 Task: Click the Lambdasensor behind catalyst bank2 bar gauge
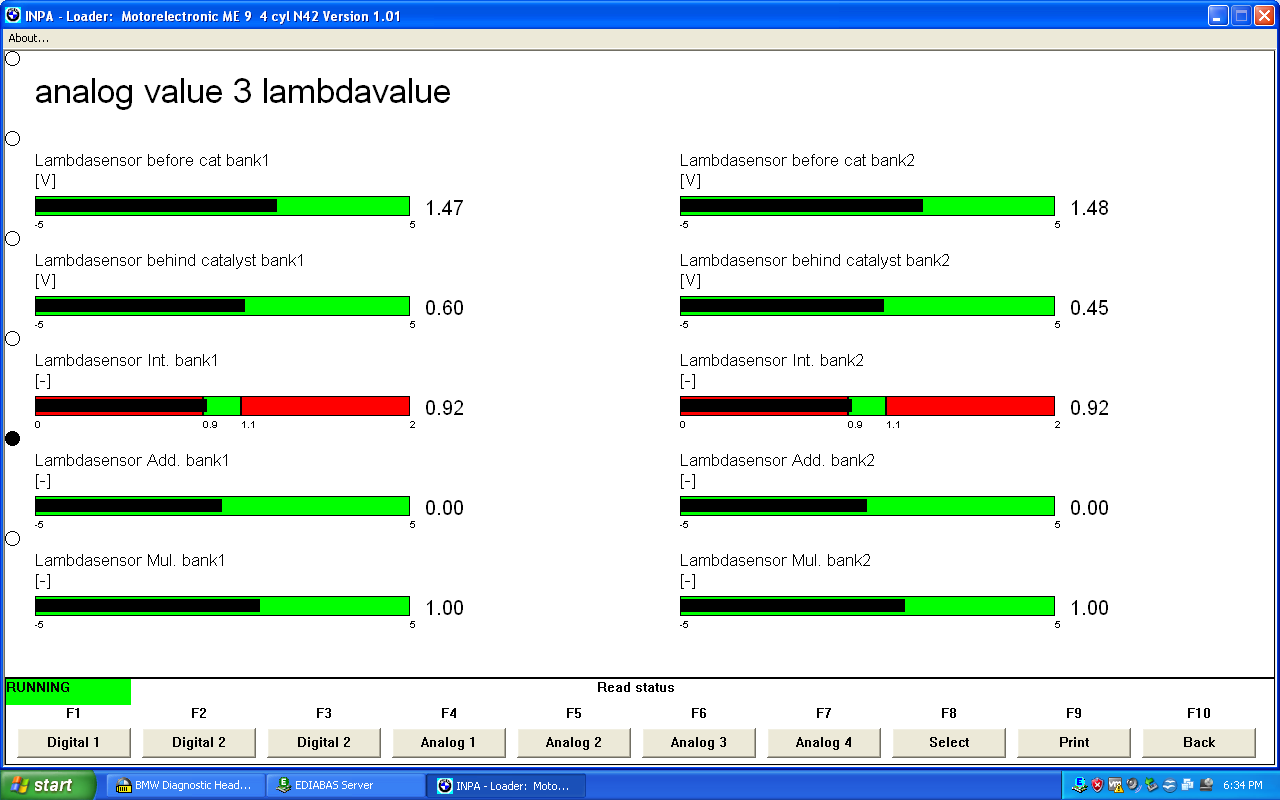[867, 306]
